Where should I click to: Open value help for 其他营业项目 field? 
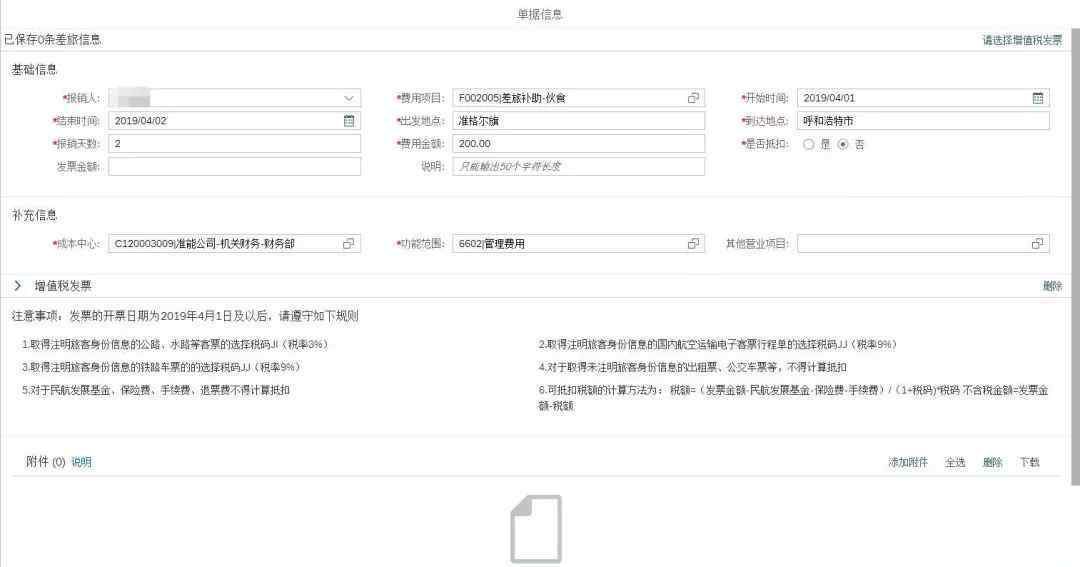pos(1038,244)
